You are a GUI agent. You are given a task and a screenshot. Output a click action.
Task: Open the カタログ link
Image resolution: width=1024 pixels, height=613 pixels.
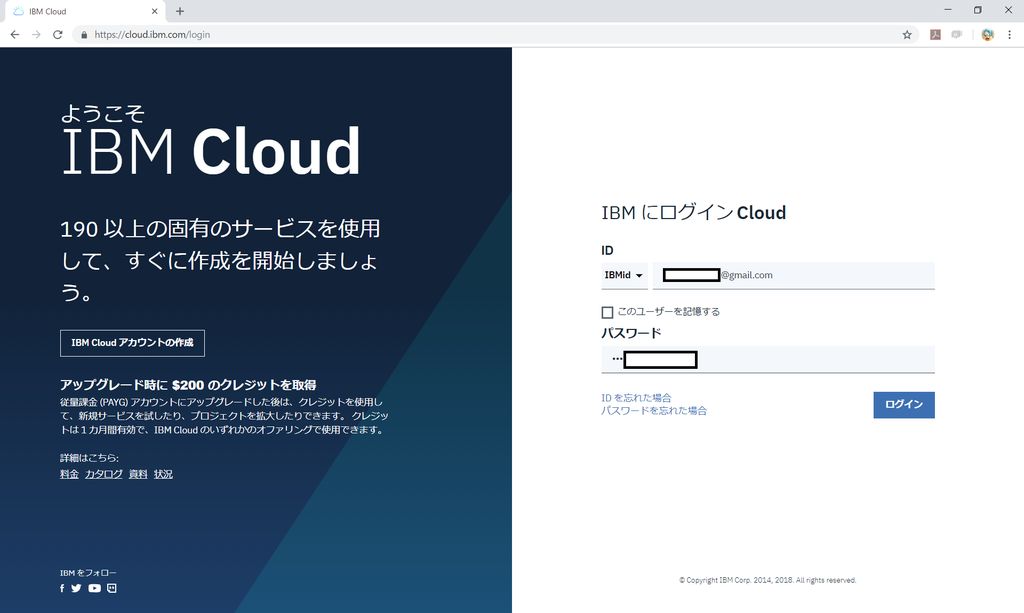(104, 474)
